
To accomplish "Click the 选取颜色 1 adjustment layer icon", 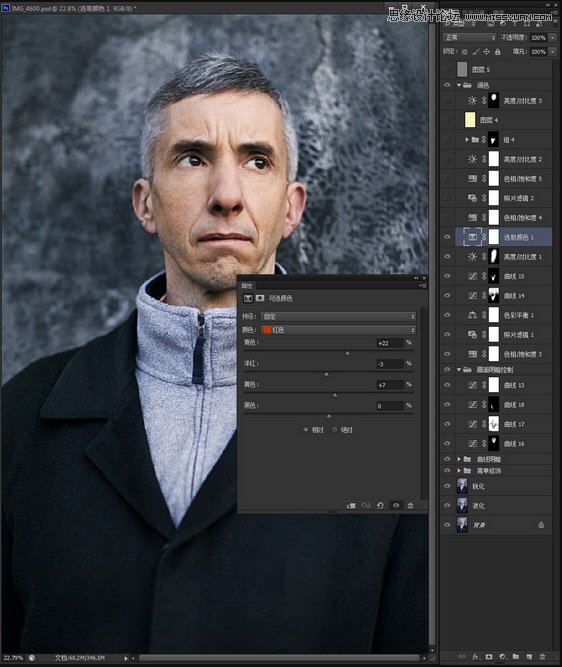I will (x=472, y=237).
